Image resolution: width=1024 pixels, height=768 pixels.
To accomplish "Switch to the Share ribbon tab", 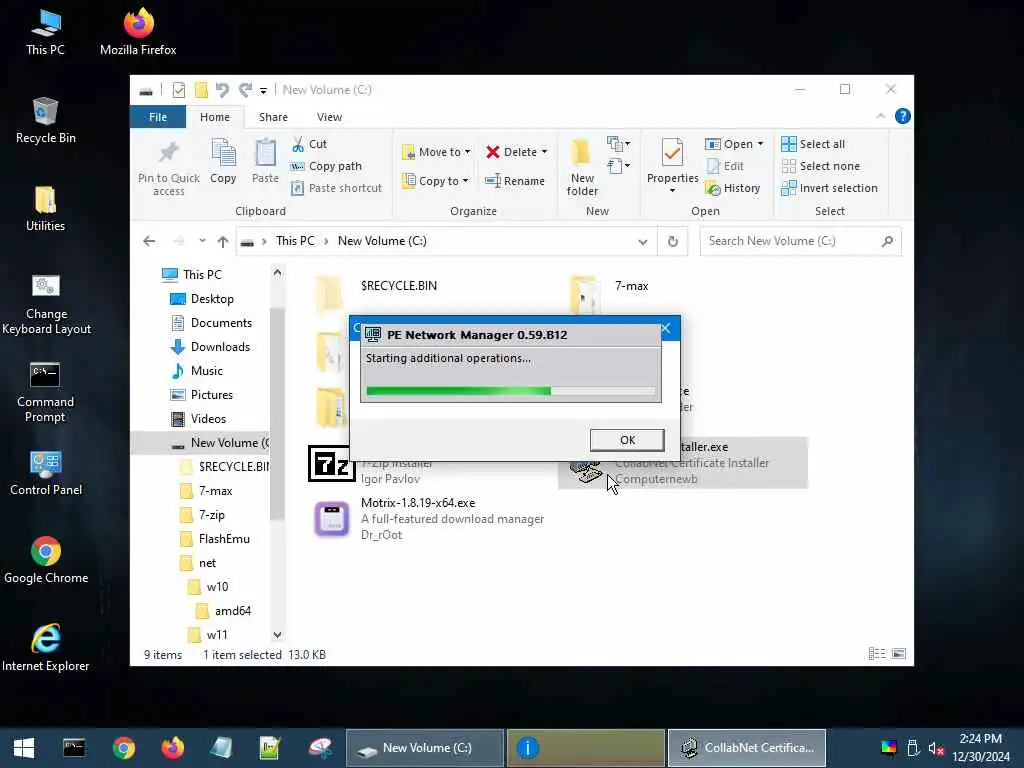I will [273, 117].
